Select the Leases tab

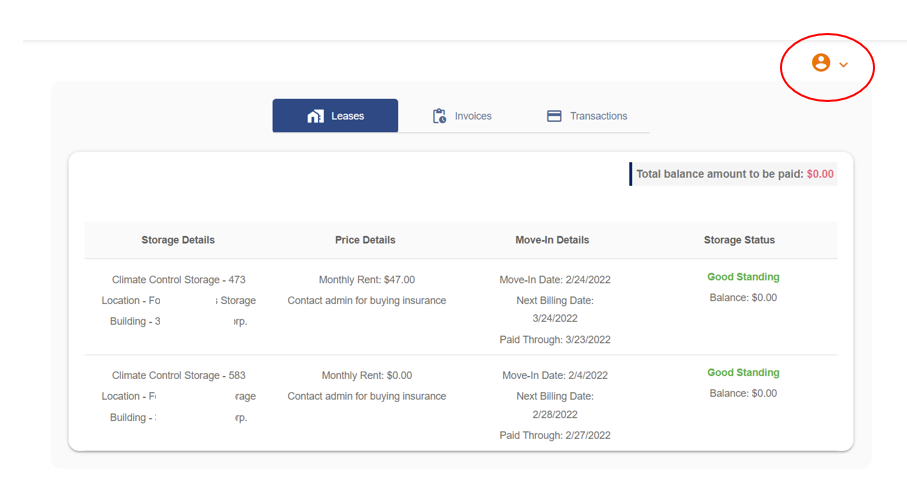335,116
